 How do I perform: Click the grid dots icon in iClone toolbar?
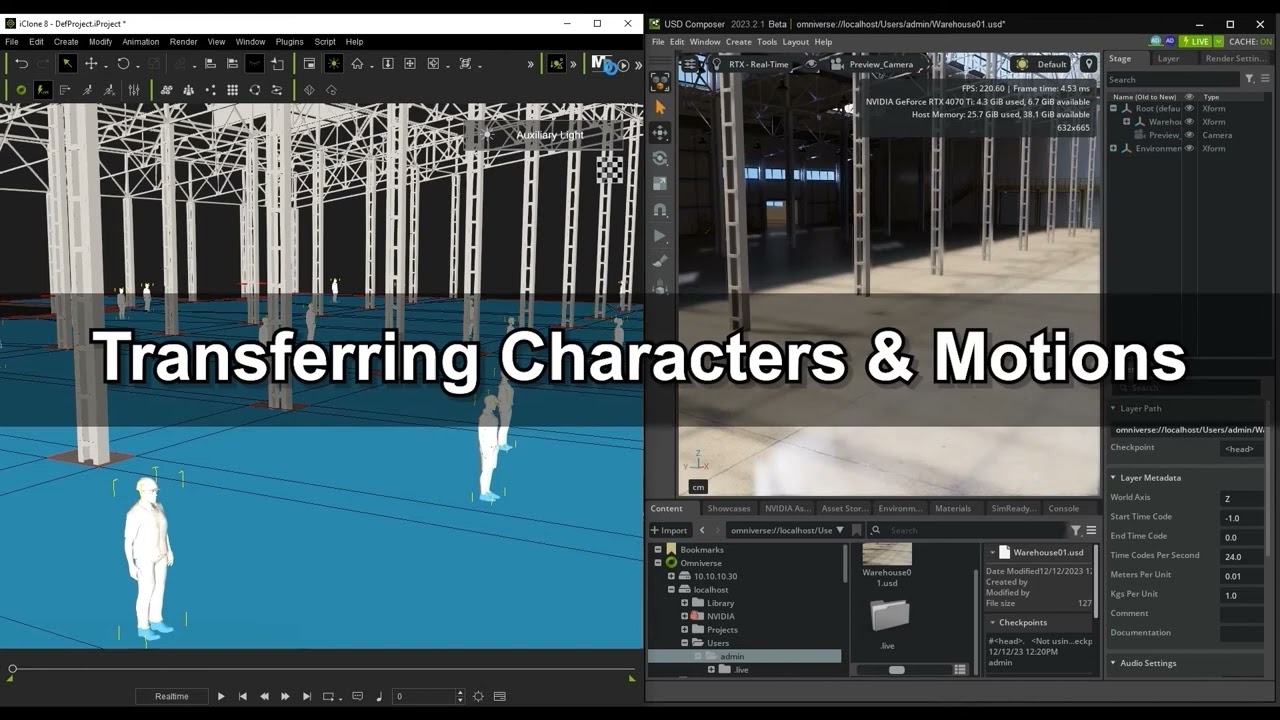tap(232, 90)
